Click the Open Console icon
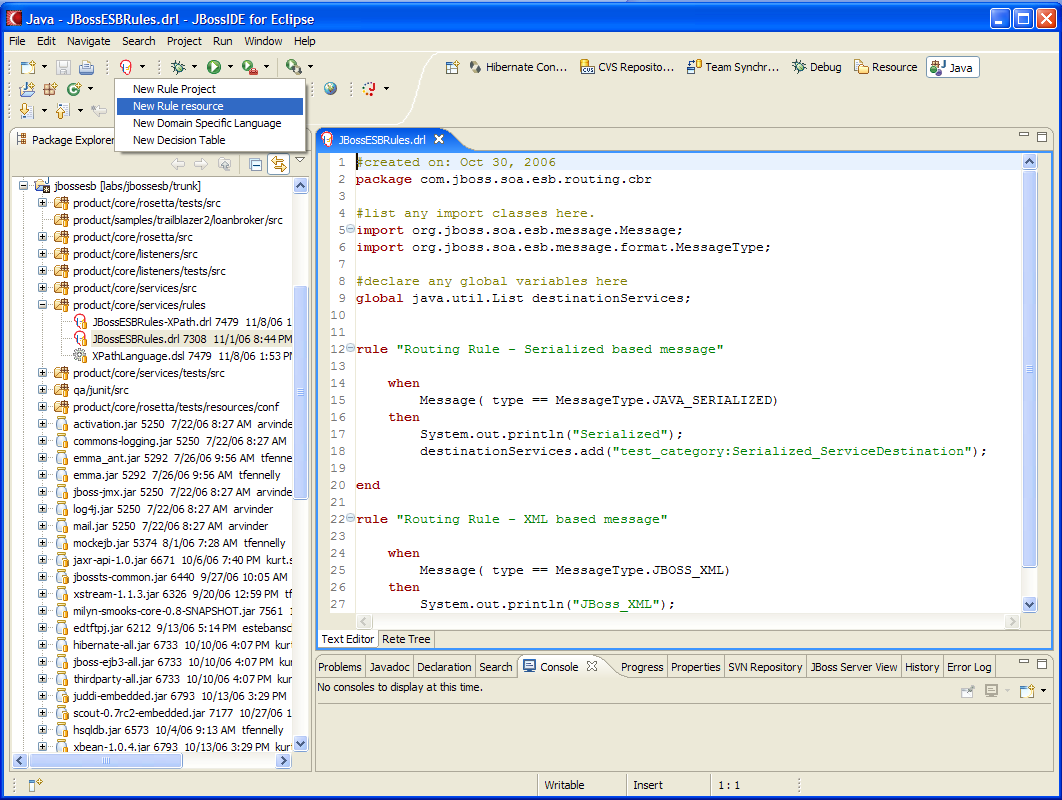 (x=1027, y=691)
